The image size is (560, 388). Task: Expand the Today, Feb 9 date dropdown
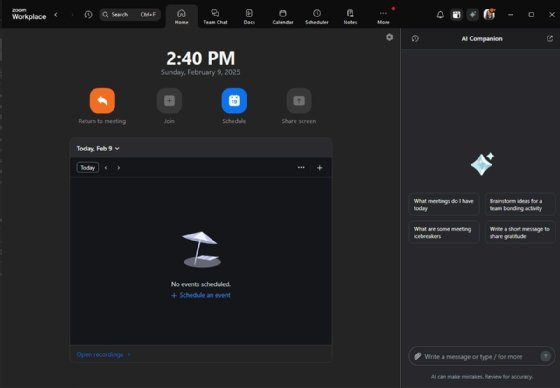pos(98,148)
